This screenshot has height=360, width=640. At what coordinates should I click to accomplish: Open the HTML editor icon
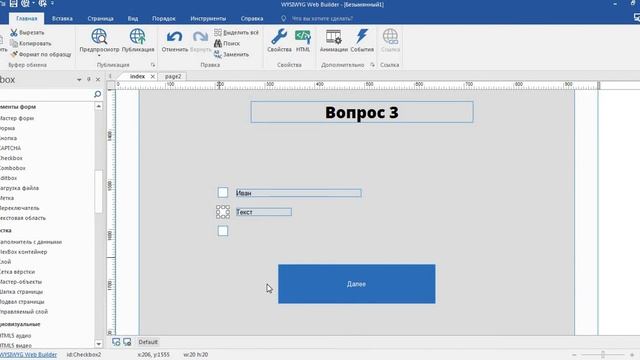click(303, 36)
